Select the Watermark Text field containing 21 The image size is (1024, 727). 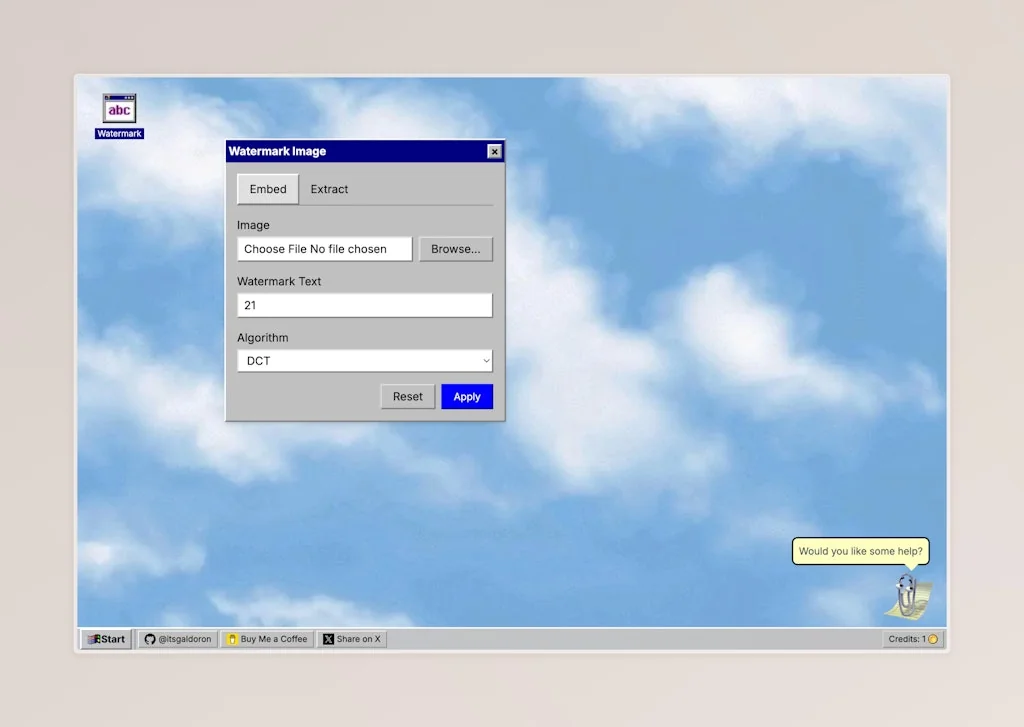(364, 305)
